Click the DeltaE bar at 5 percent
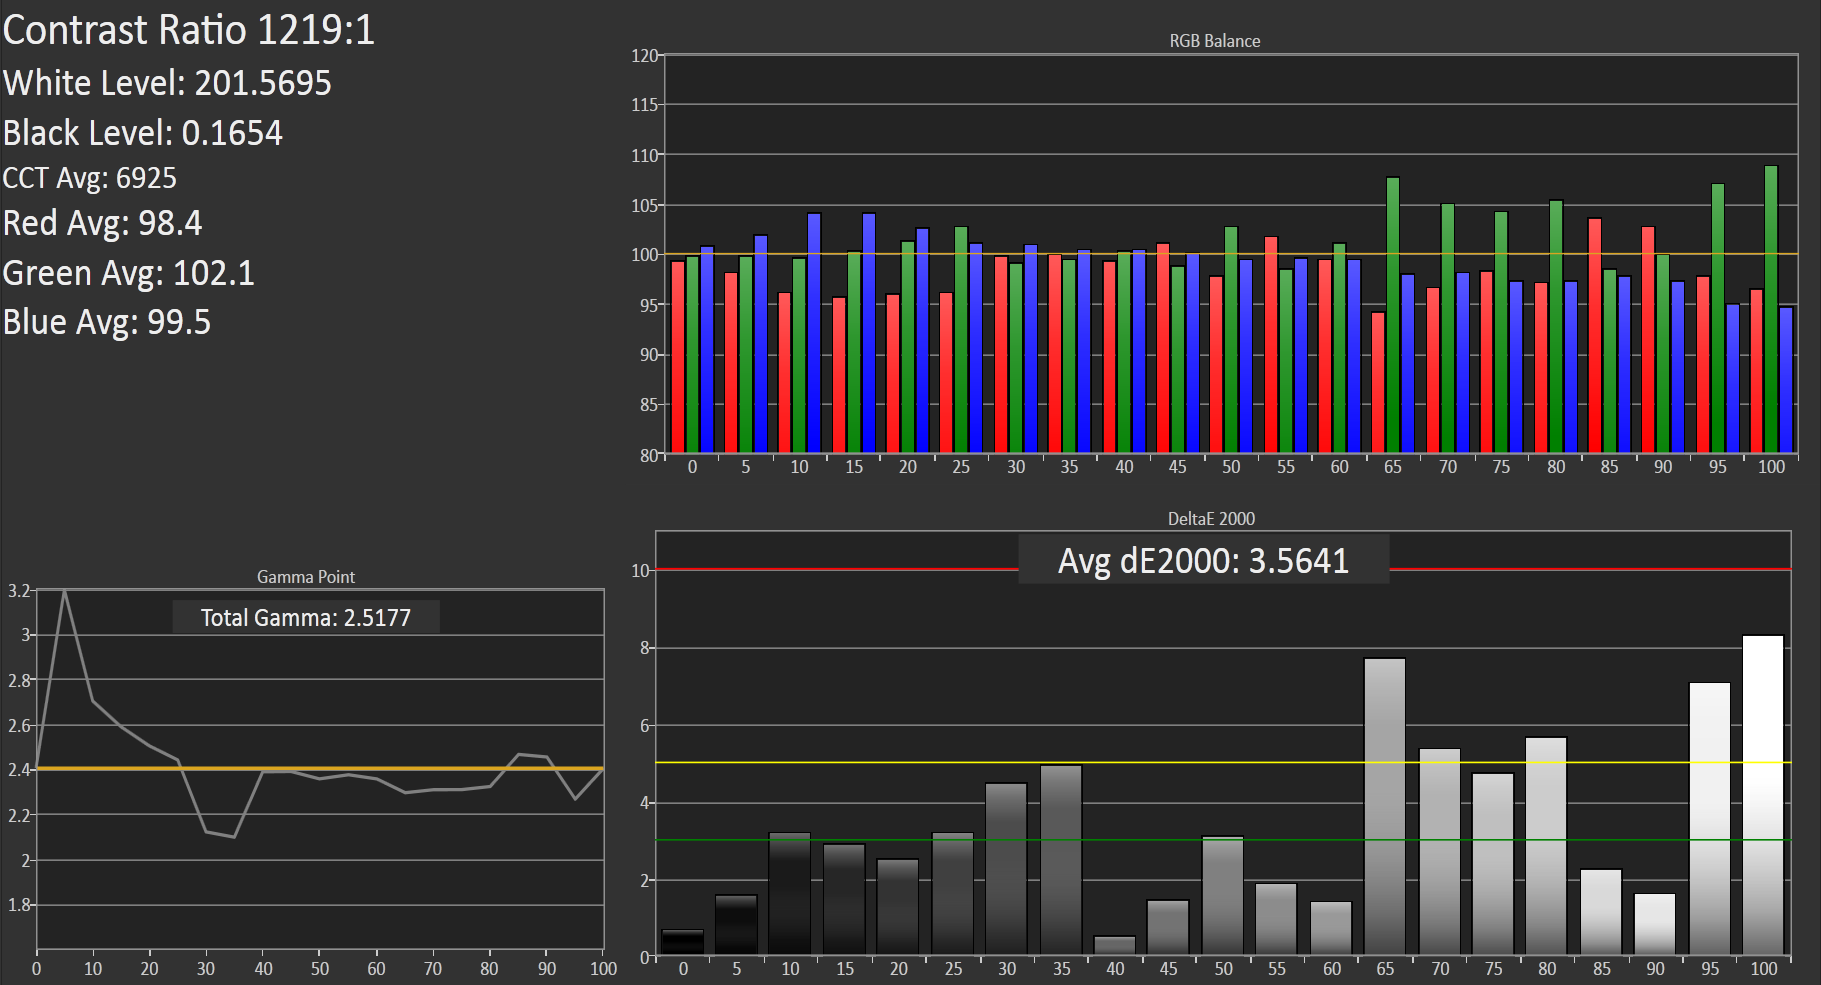 (736, 925)
